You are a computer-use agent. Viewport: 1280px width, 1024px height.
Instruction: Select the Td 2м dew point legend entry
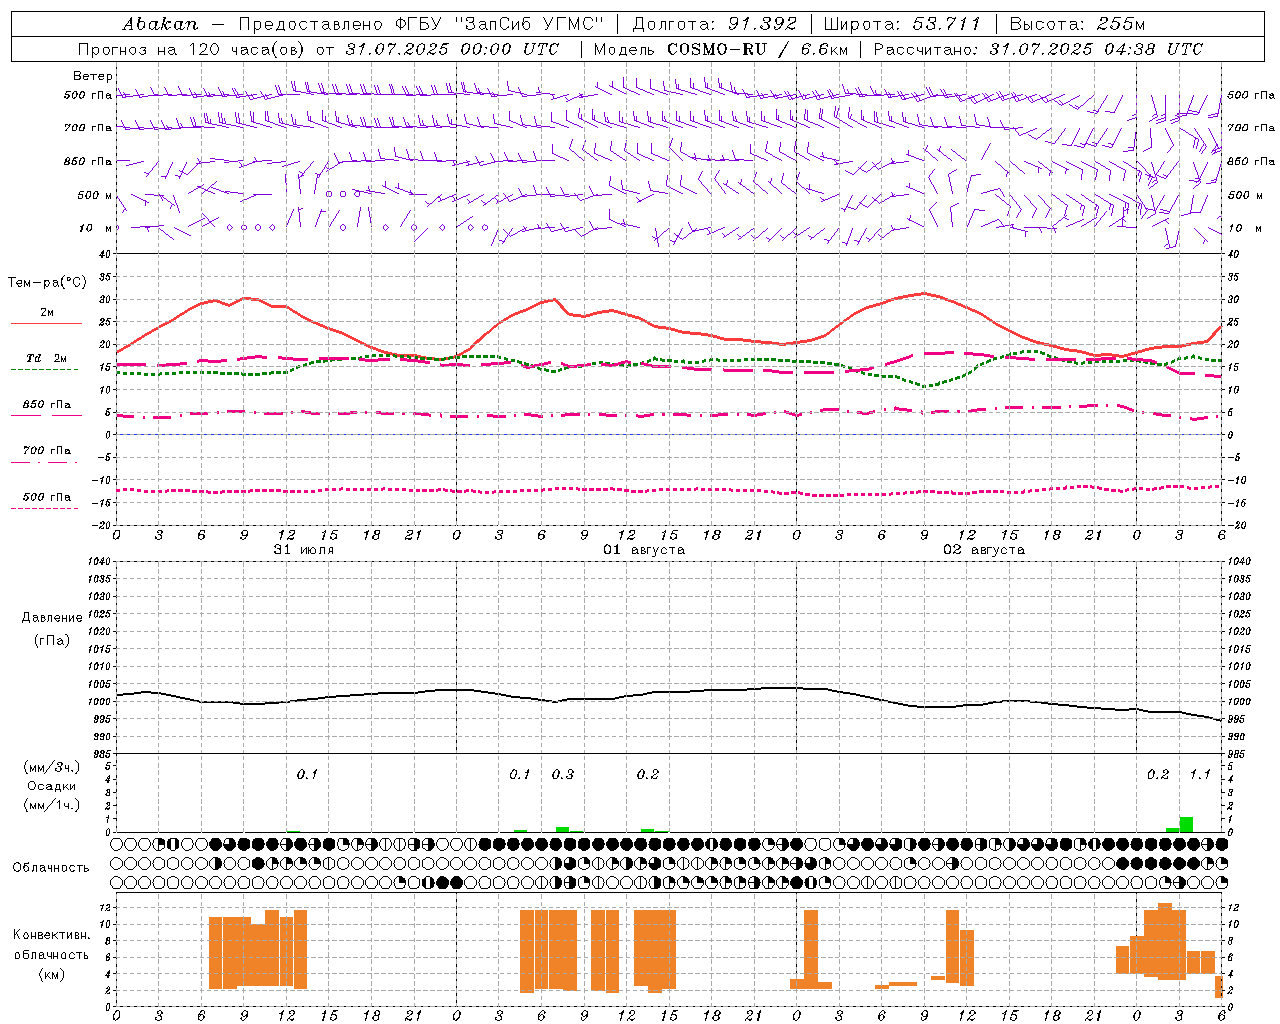click(x=47, y=358)
